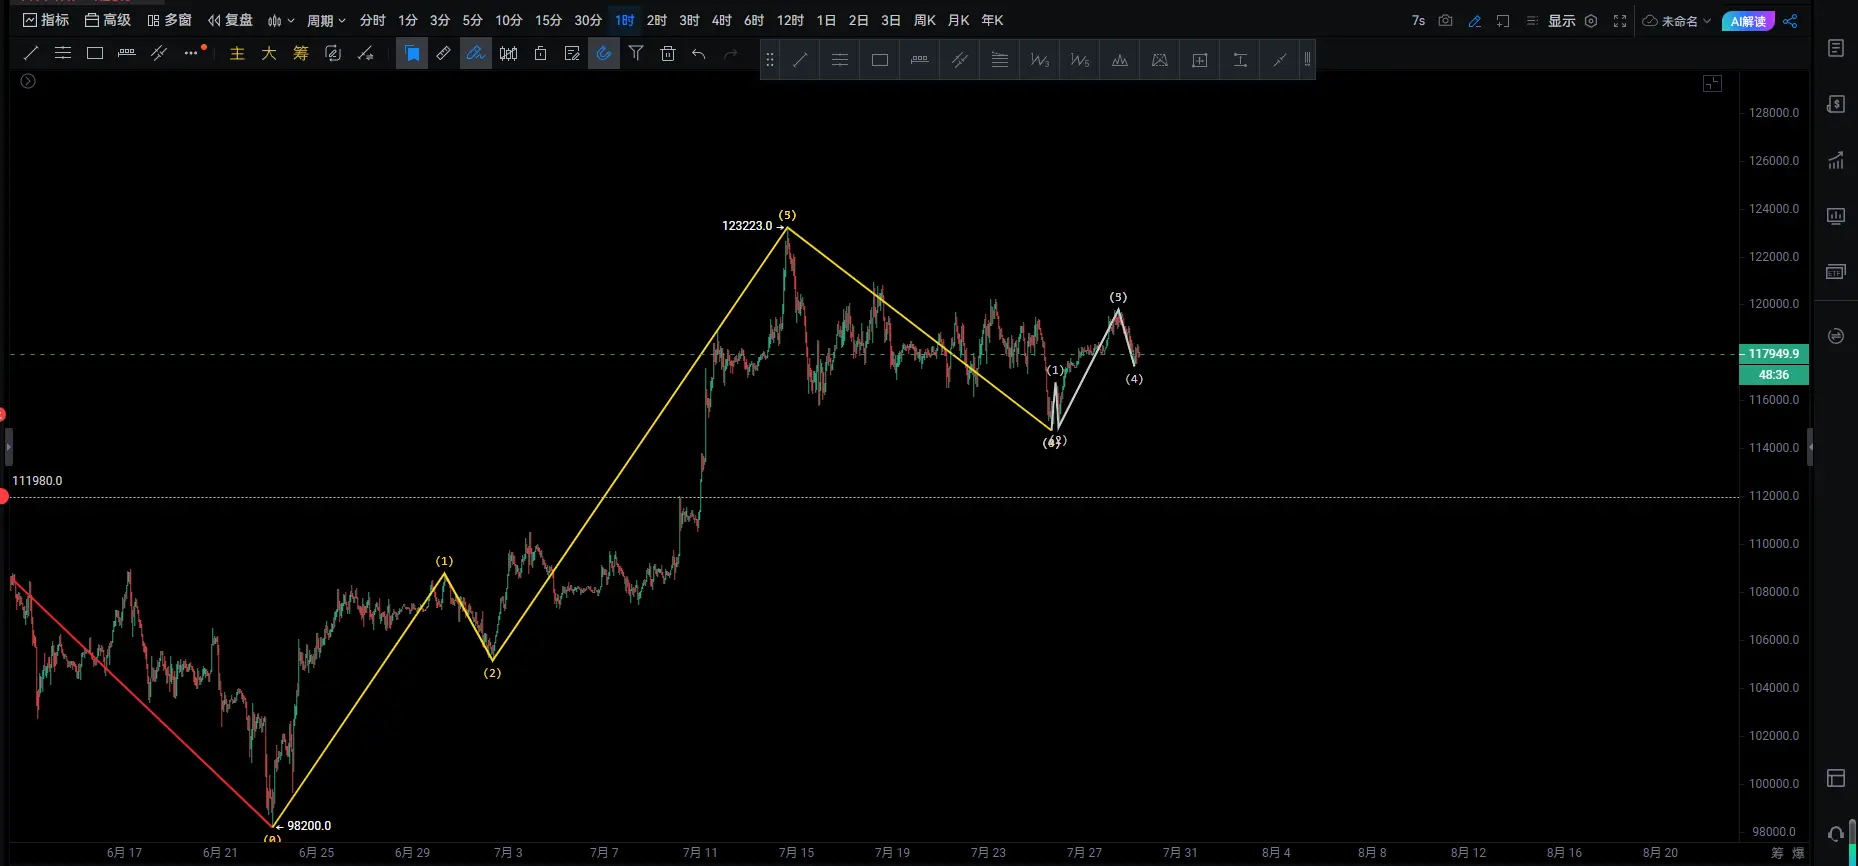Screen dimensions: 1858x866
Task: Select Fibonacci retracement lines tool
Action: pos(1000,60)
